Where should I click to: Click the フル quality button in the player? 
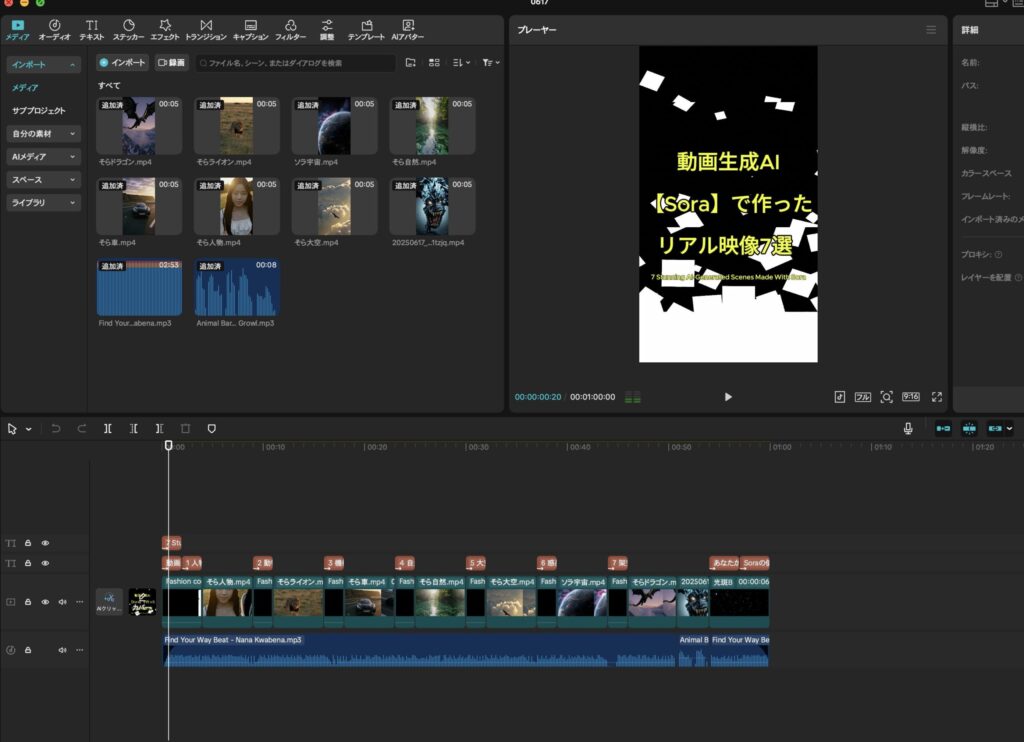tap(863, 397)
